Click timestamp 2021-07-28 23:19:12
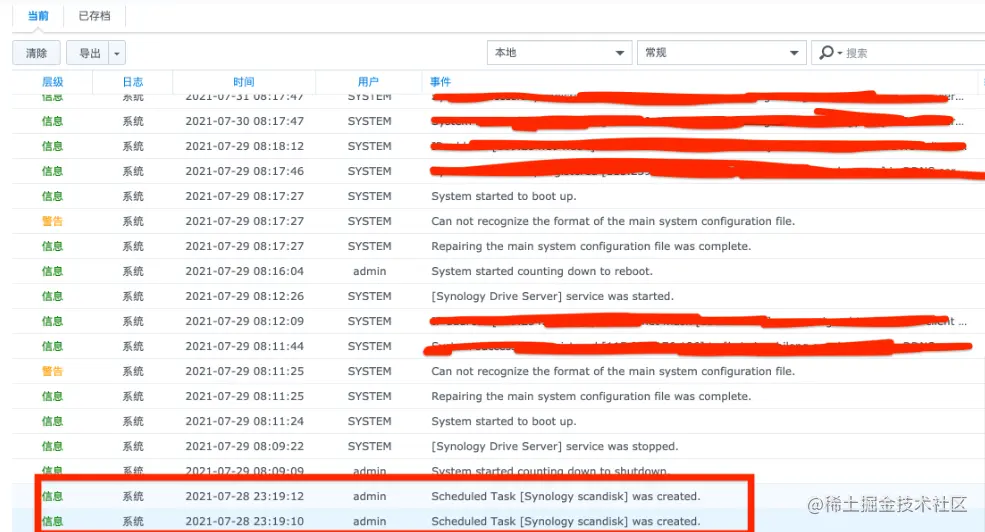This screenshot has width=985, height=532. 244,496
